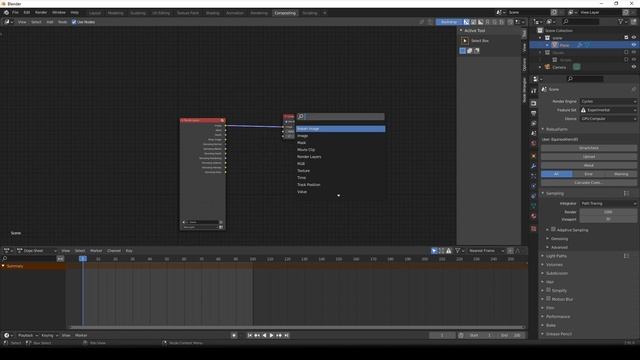This screenshot has height=360, width=640.
Task: Click the Select Box tool icon
Action: pos(465,41)
